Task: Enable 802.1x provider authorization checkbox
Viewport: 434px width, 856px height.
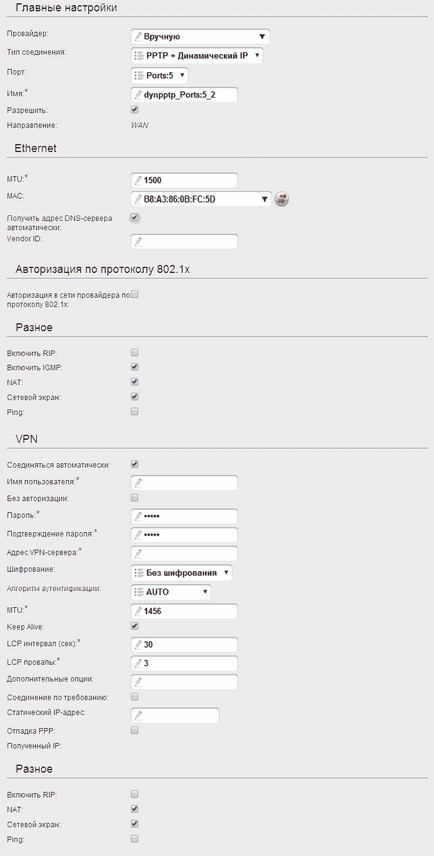Action: point(135,294)
